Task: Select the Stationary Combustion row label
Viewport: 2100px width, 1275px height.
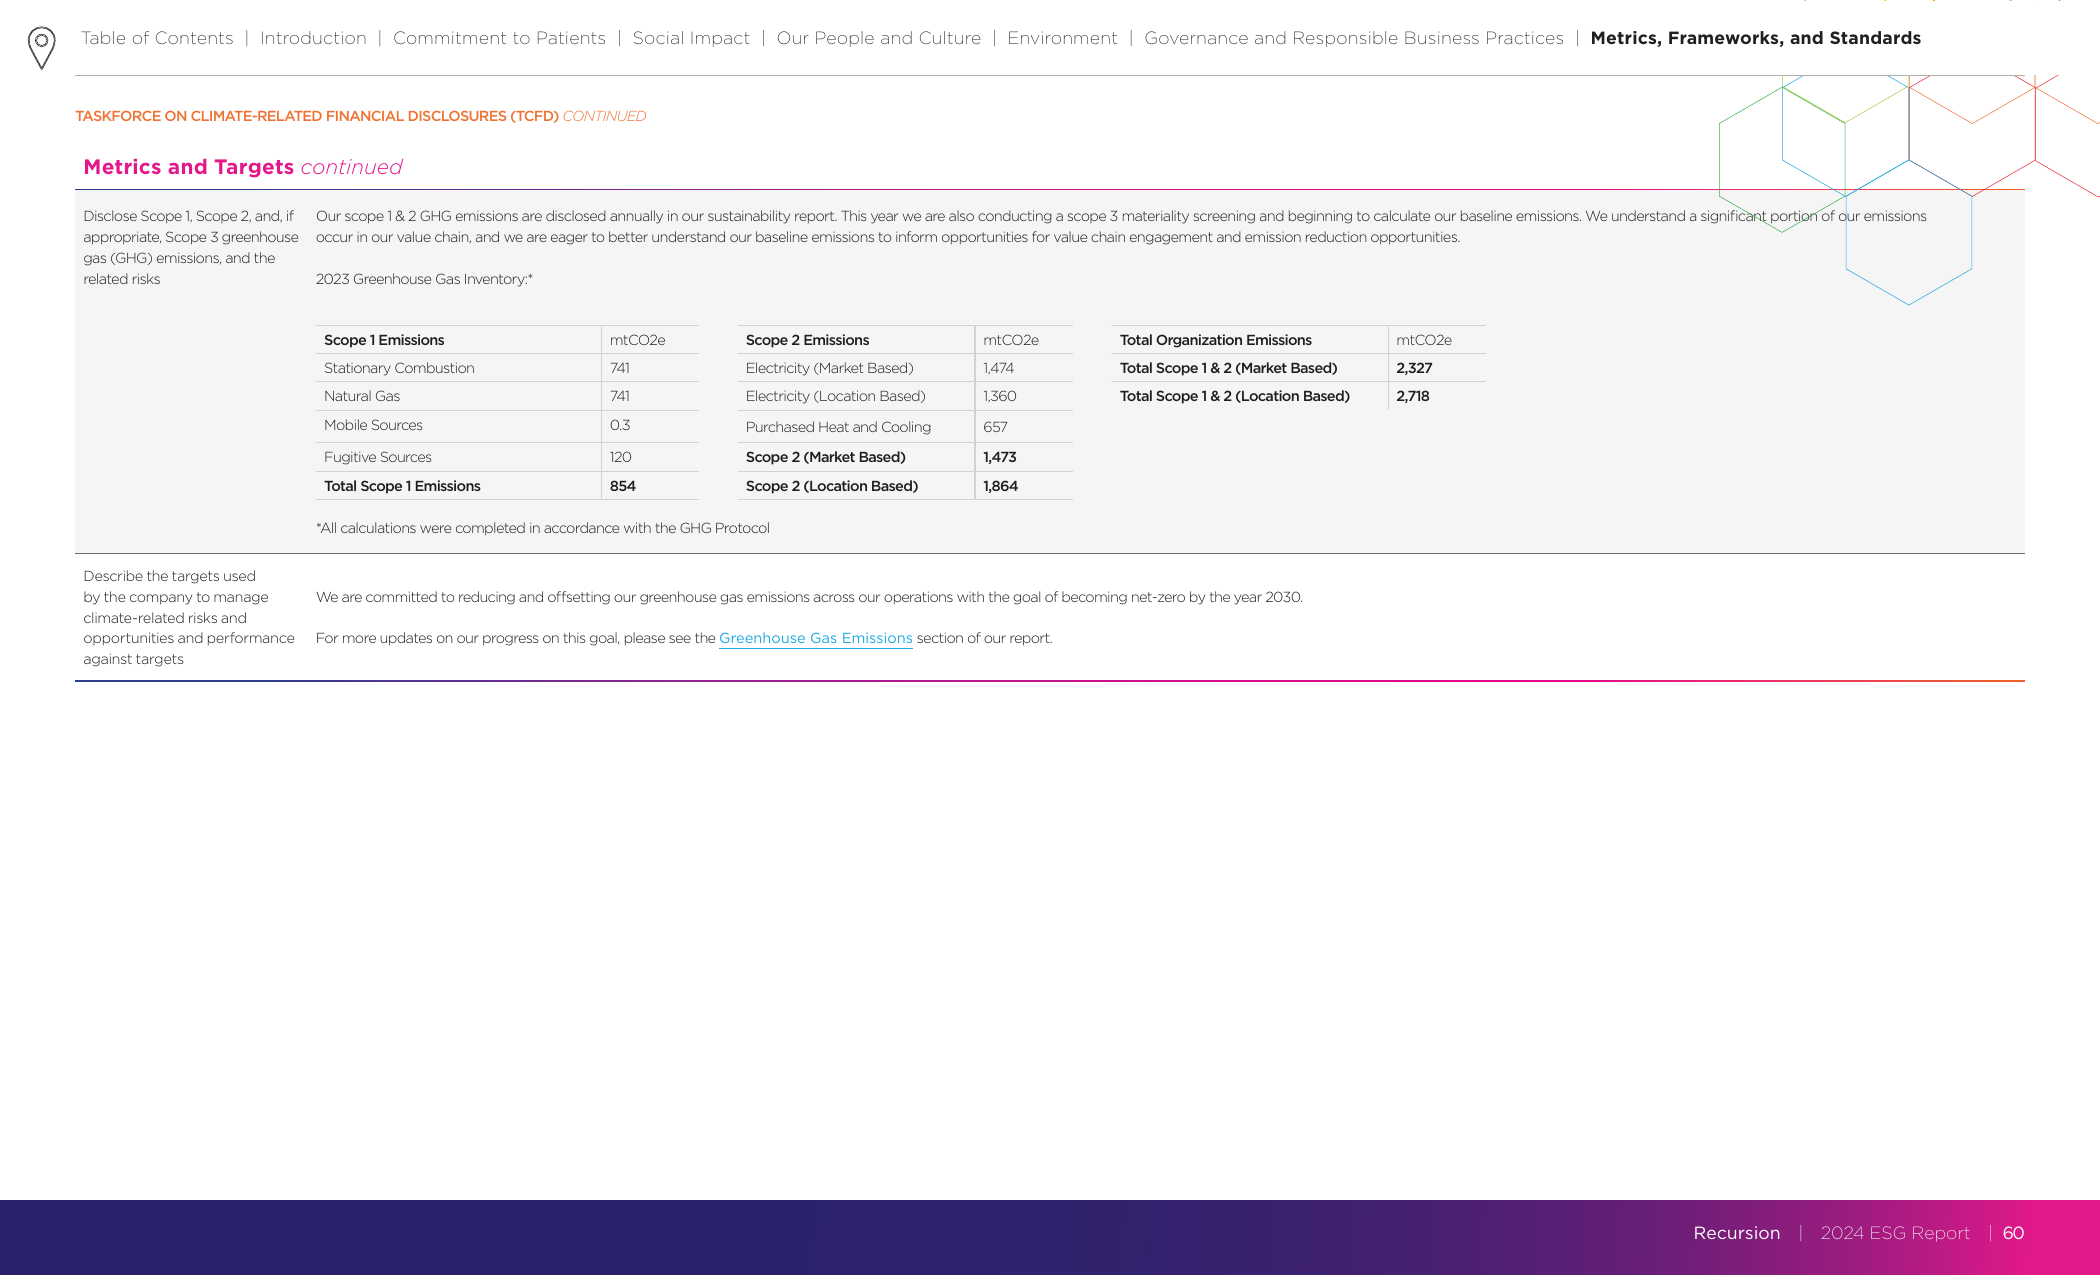Action: 399,368
